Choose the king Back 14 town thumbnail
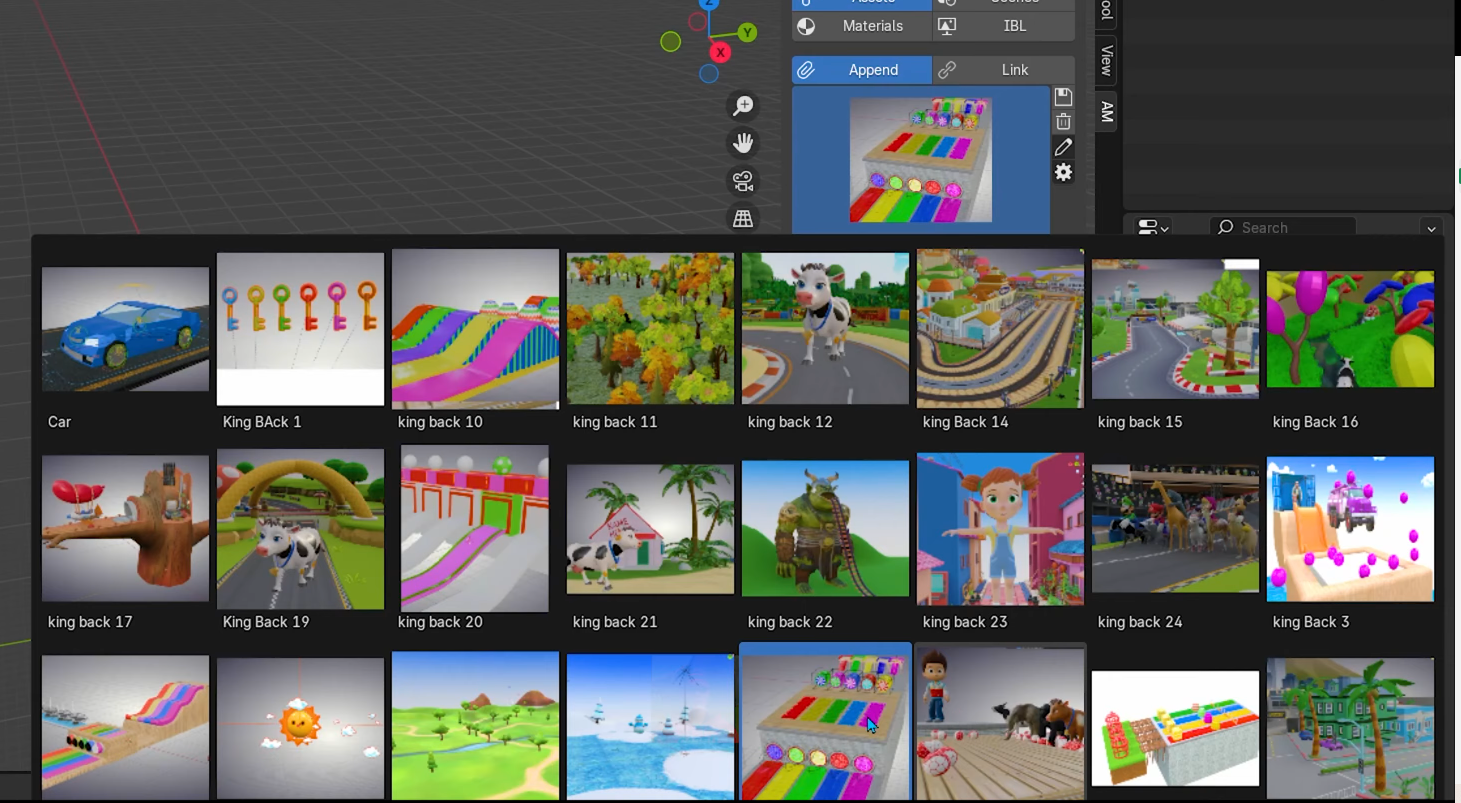 (x=1000, y=329)
